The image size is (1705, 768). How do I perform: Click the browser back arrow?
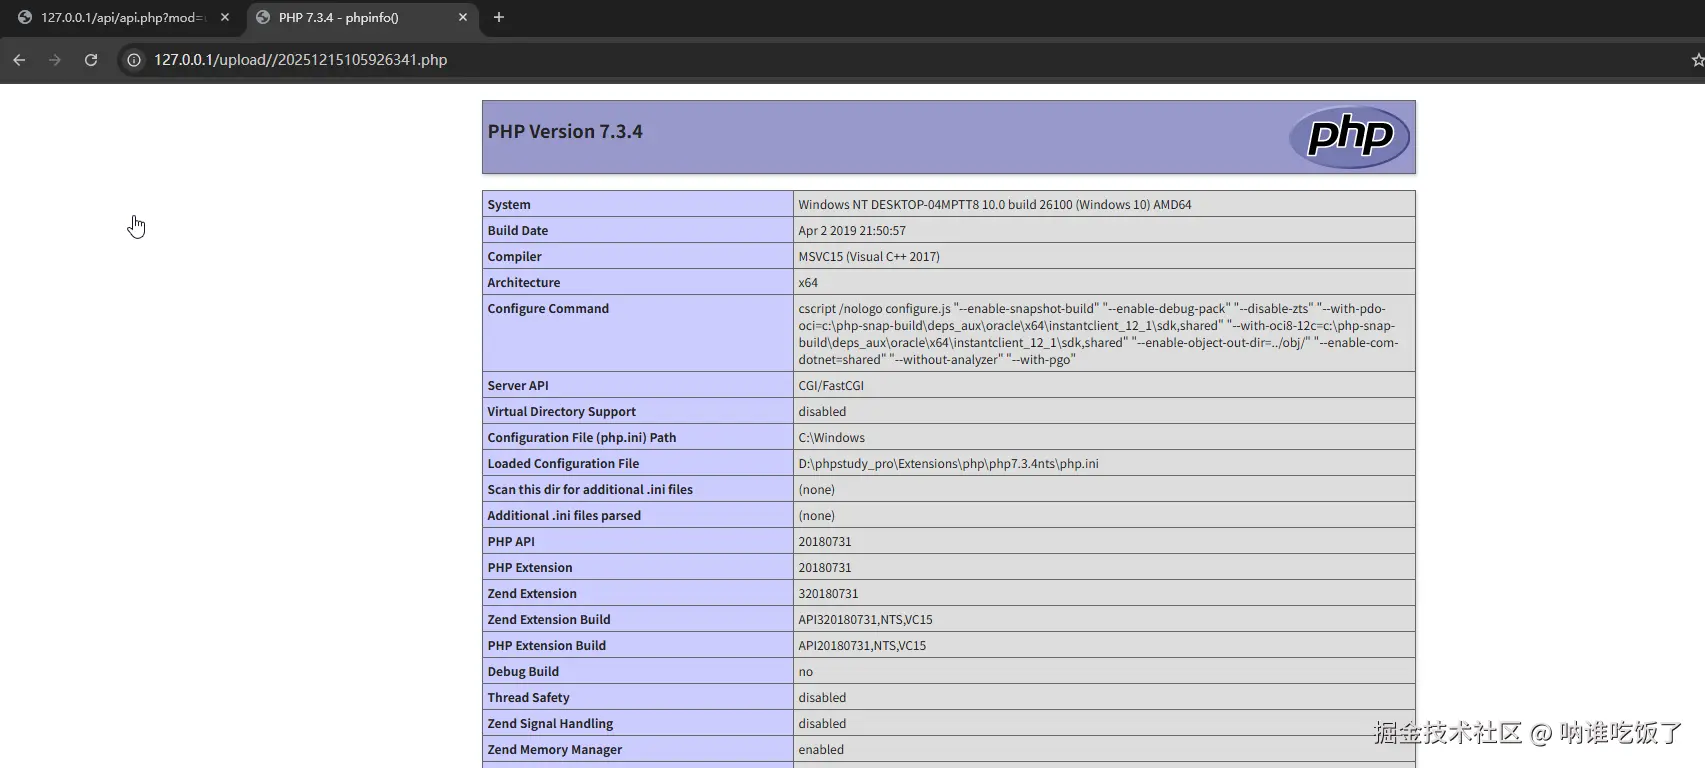click(x=19, y=60)
